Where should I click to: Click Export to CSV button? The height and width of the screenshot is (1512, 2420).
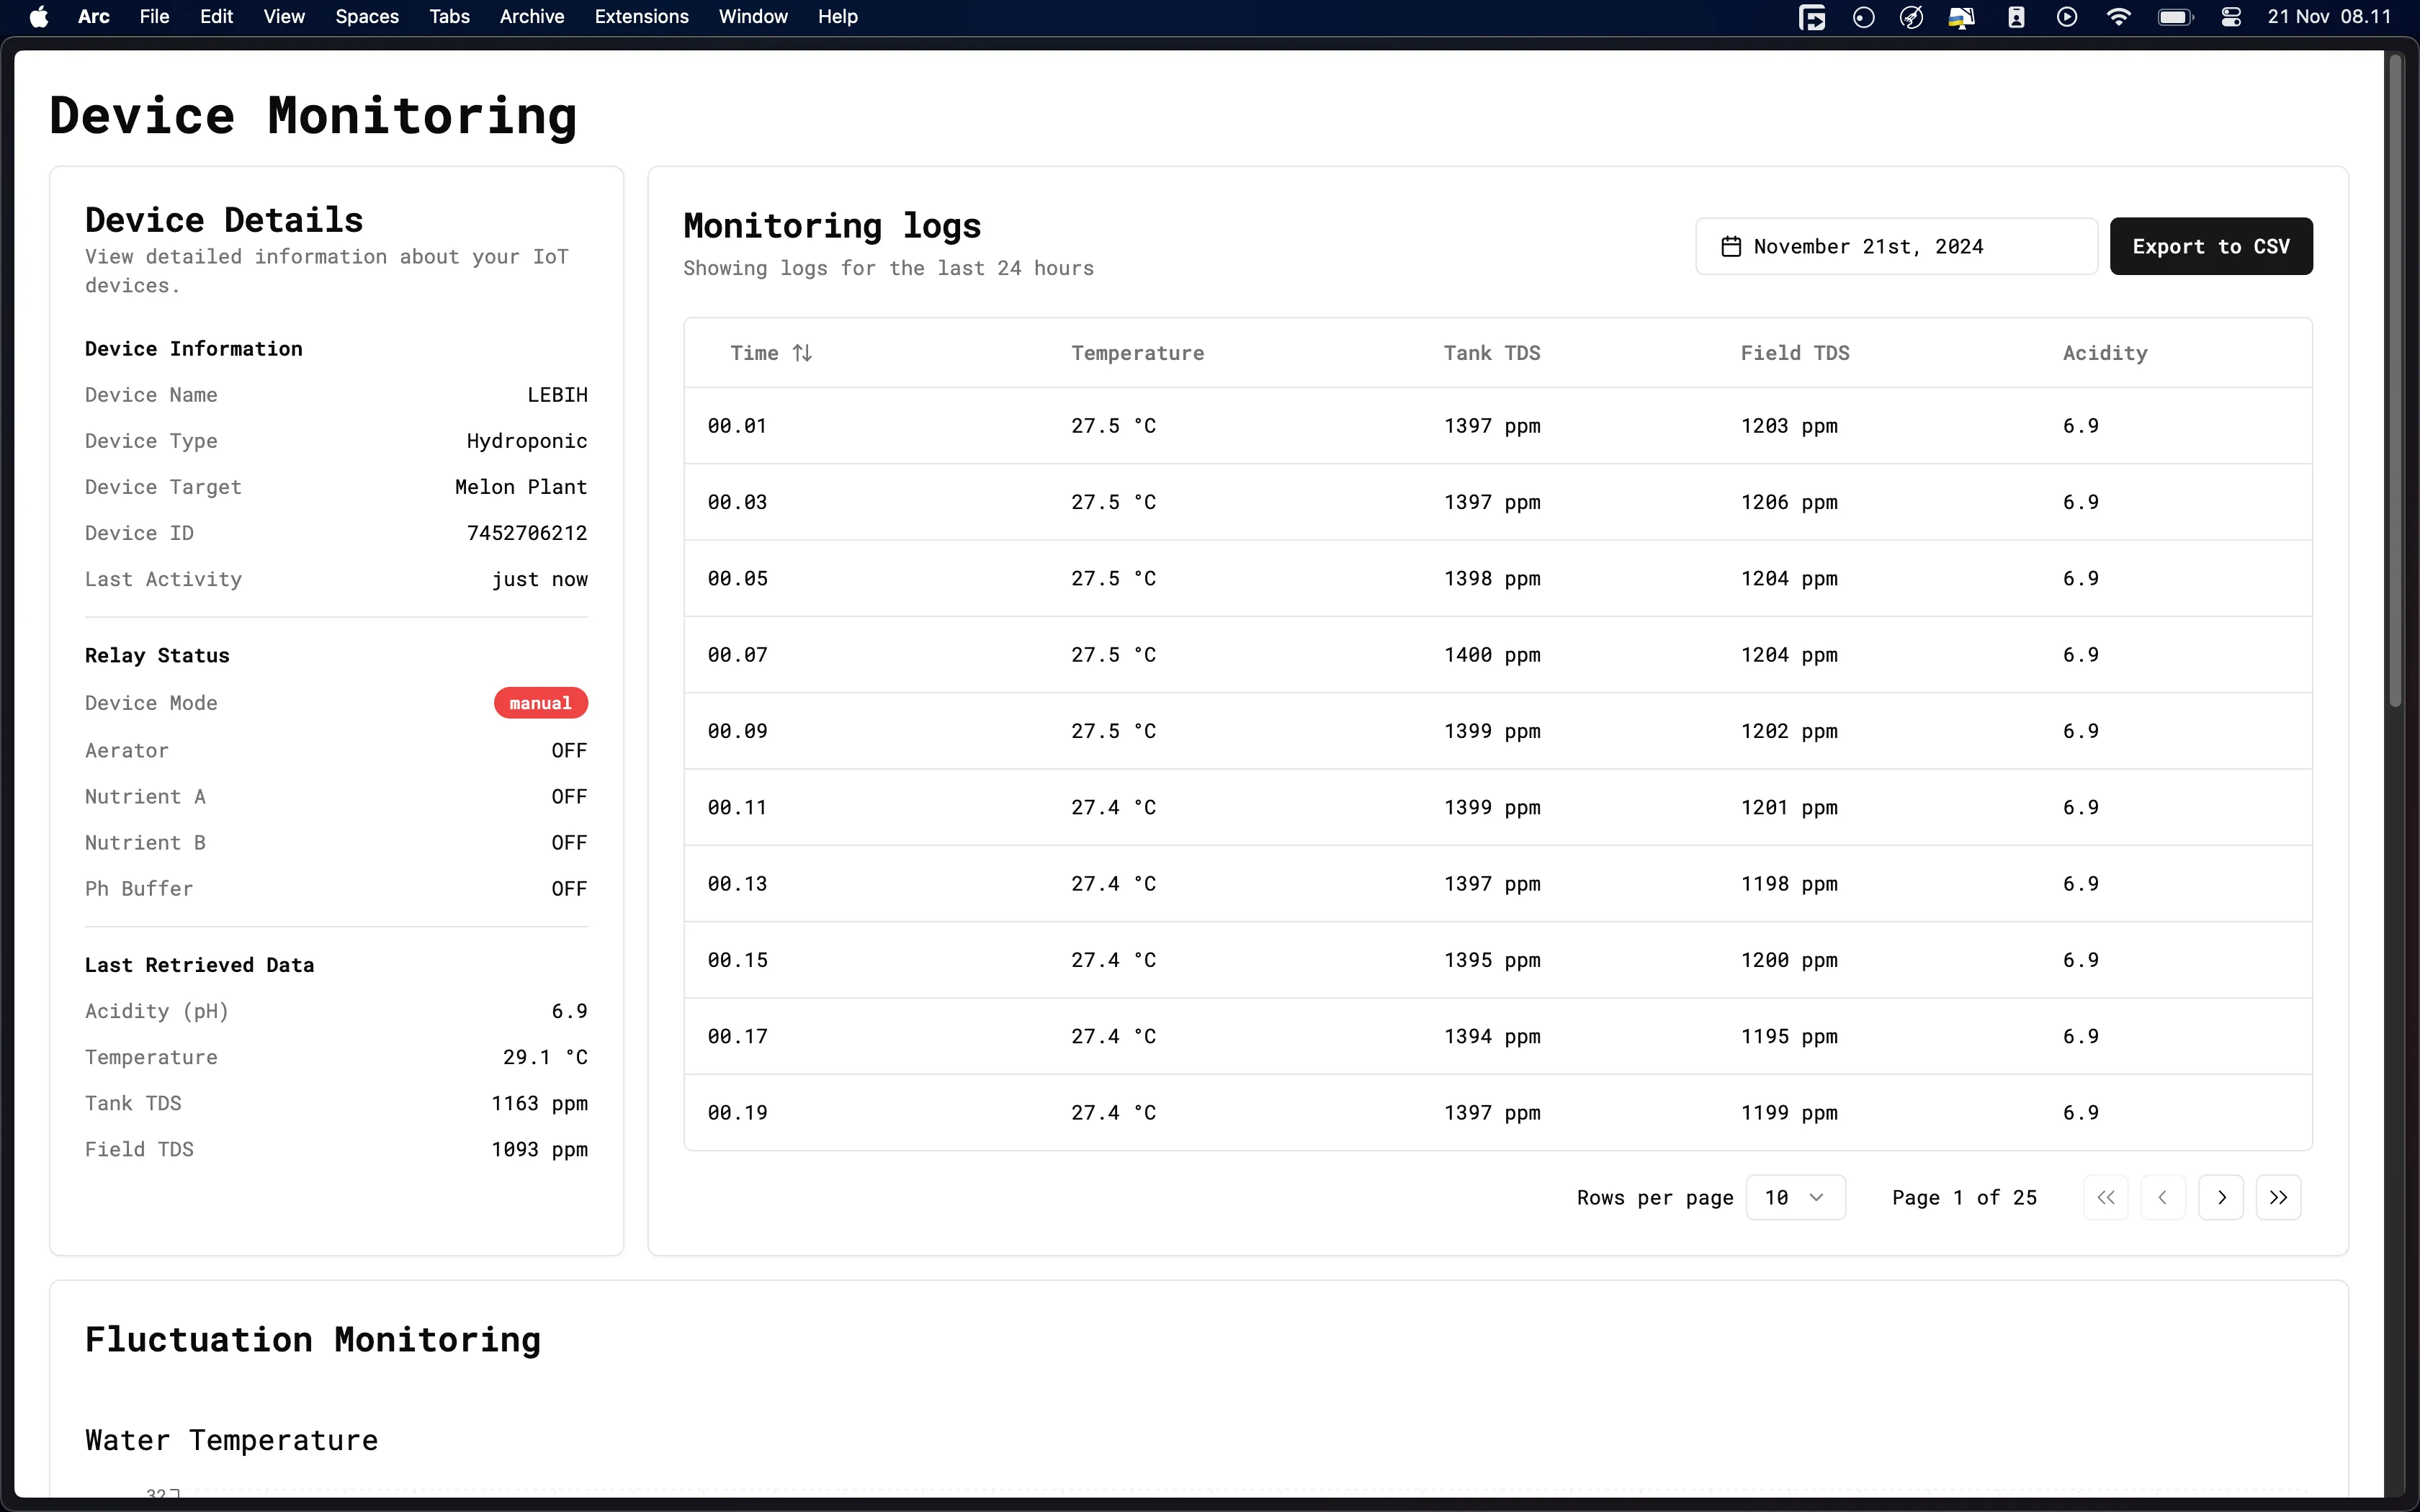coord(2211,246)
